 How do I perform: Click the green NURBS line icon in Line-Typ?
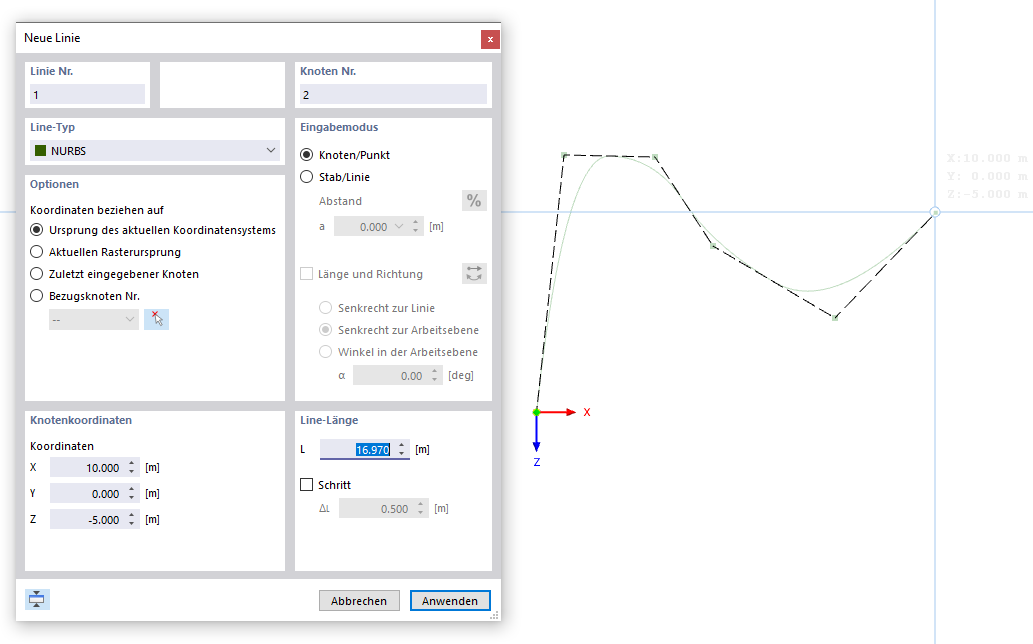tap(41, 150)
